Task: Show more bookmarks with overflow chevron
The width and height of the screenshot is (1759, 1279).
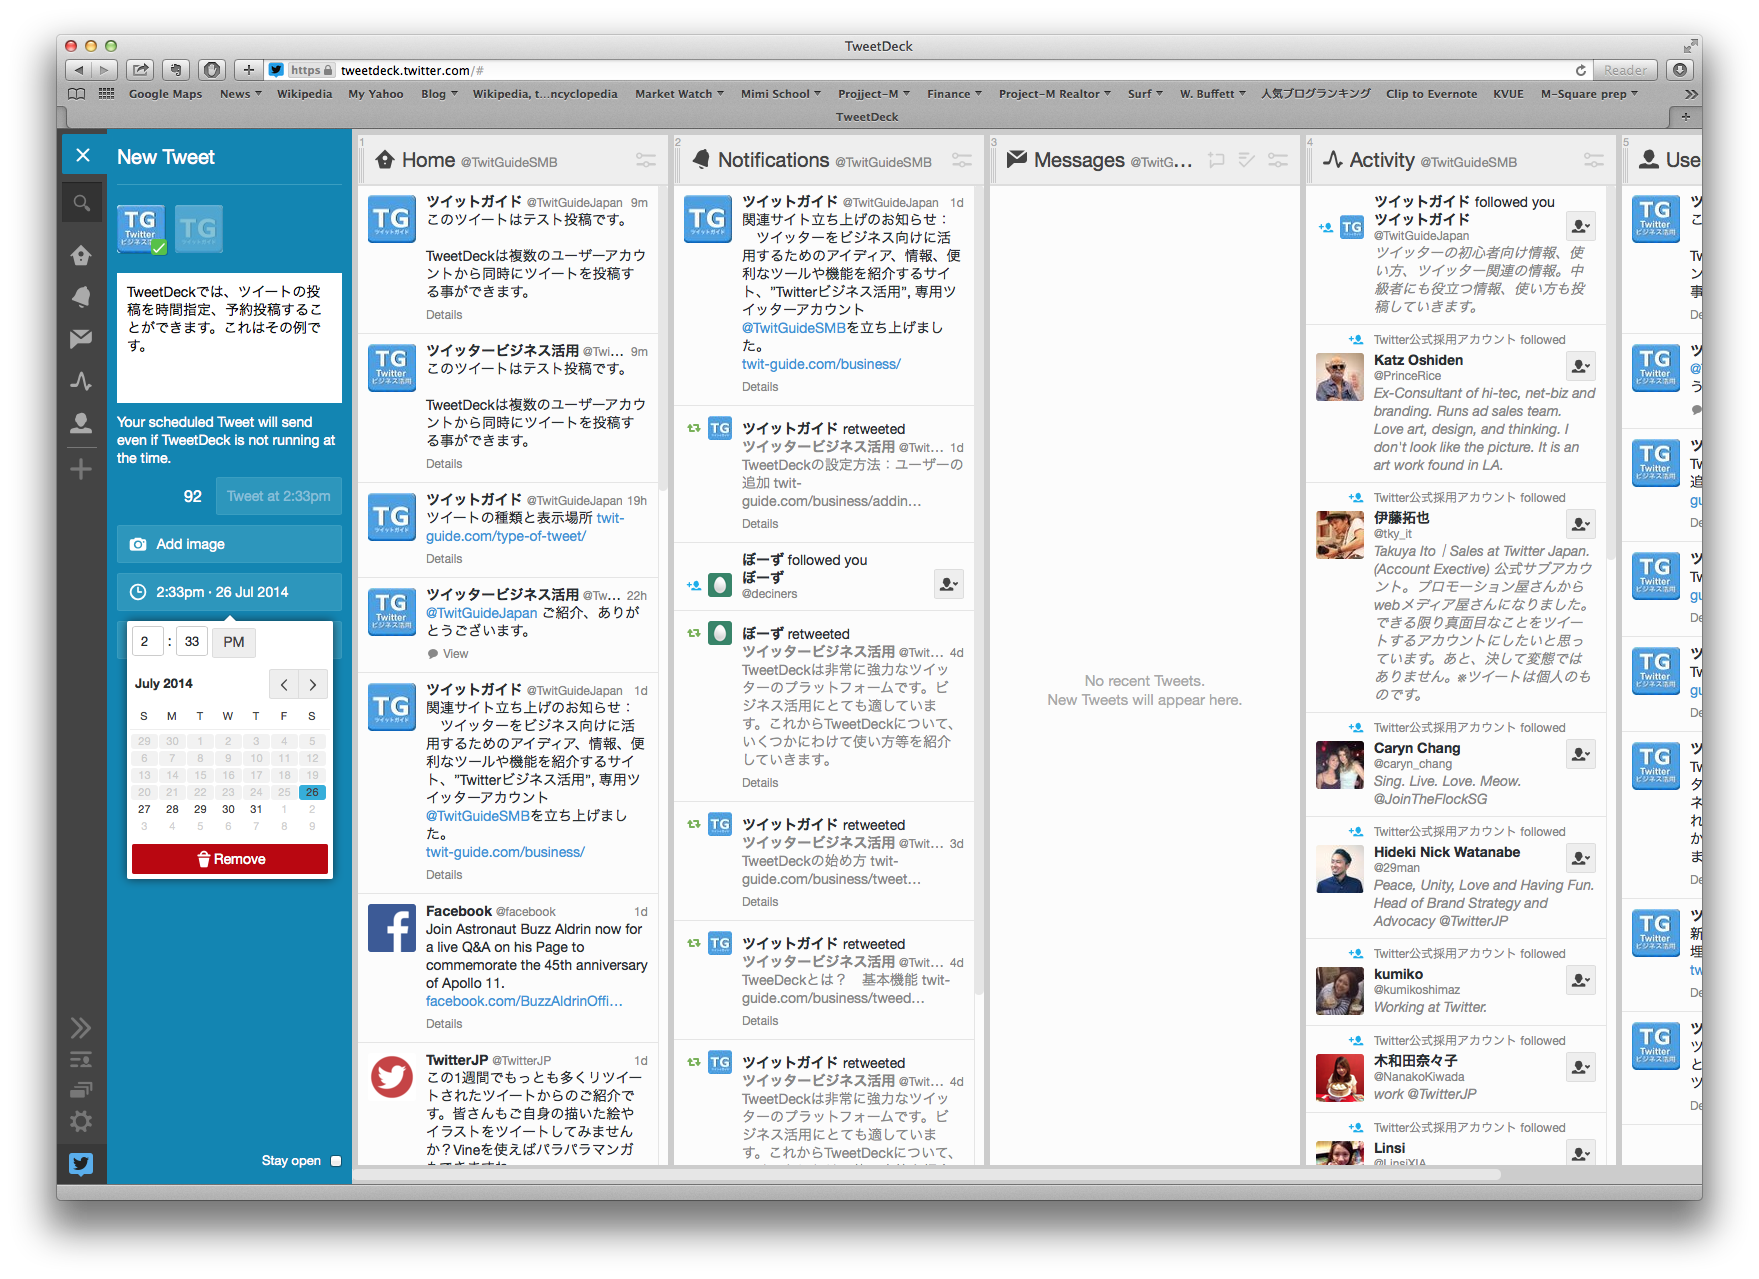Action: [1691, 94]
